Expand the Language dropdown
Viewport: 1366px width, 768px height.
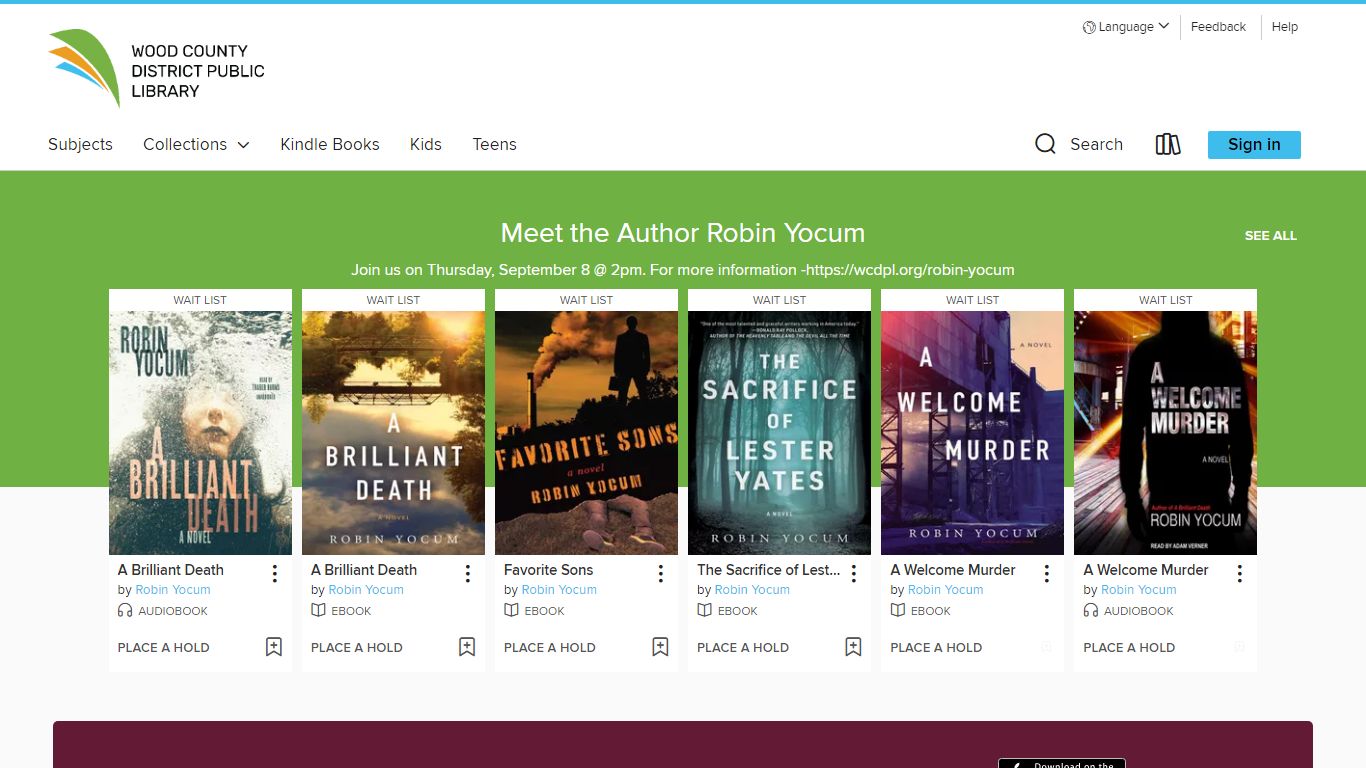pyautogui.click(x=1126, y=27)
